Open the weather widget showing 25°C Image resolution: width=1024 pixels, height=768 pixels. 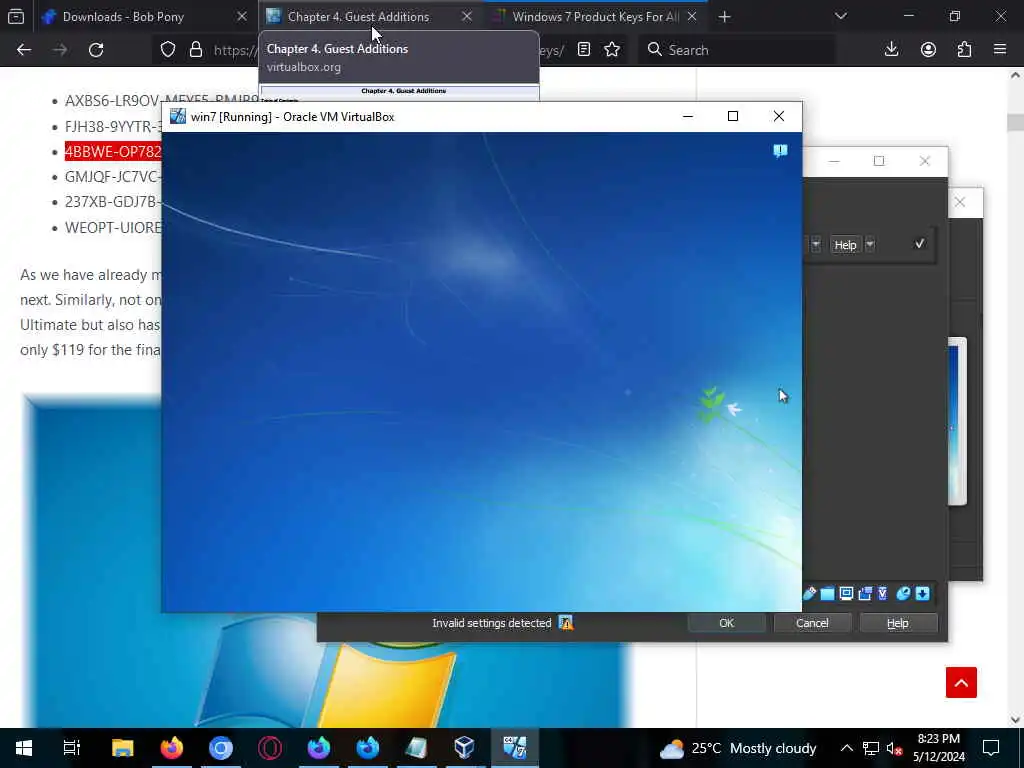(737, 748)
